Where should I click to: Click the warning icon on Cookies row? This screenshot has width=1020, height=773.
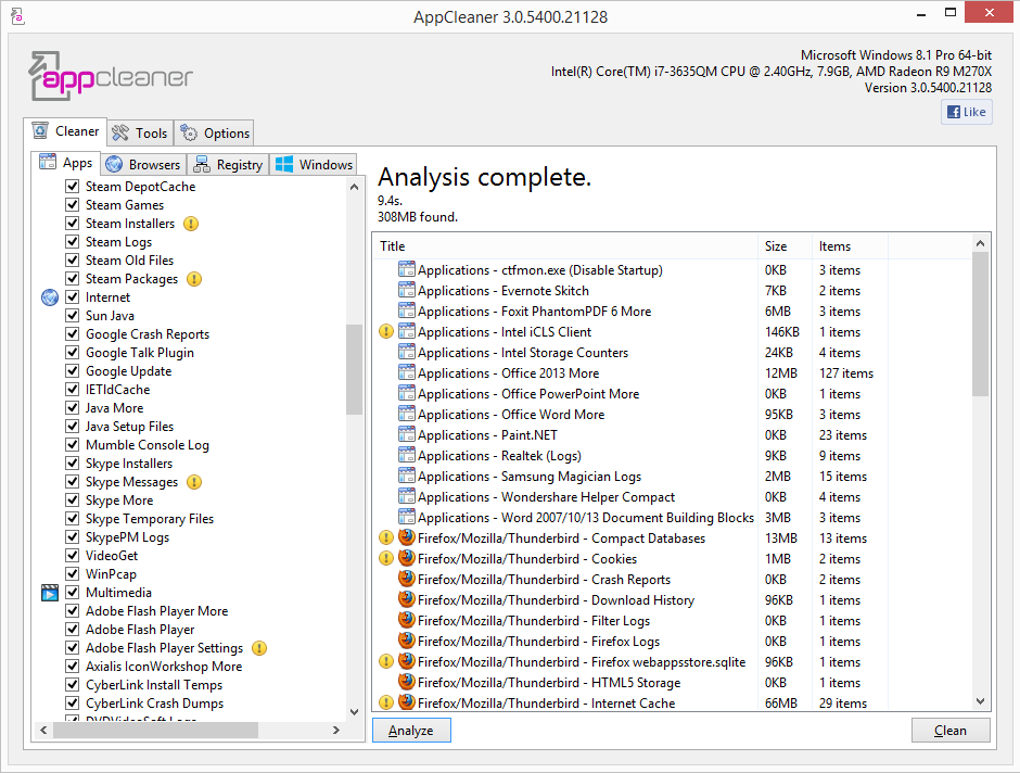[x=386, y=559]
